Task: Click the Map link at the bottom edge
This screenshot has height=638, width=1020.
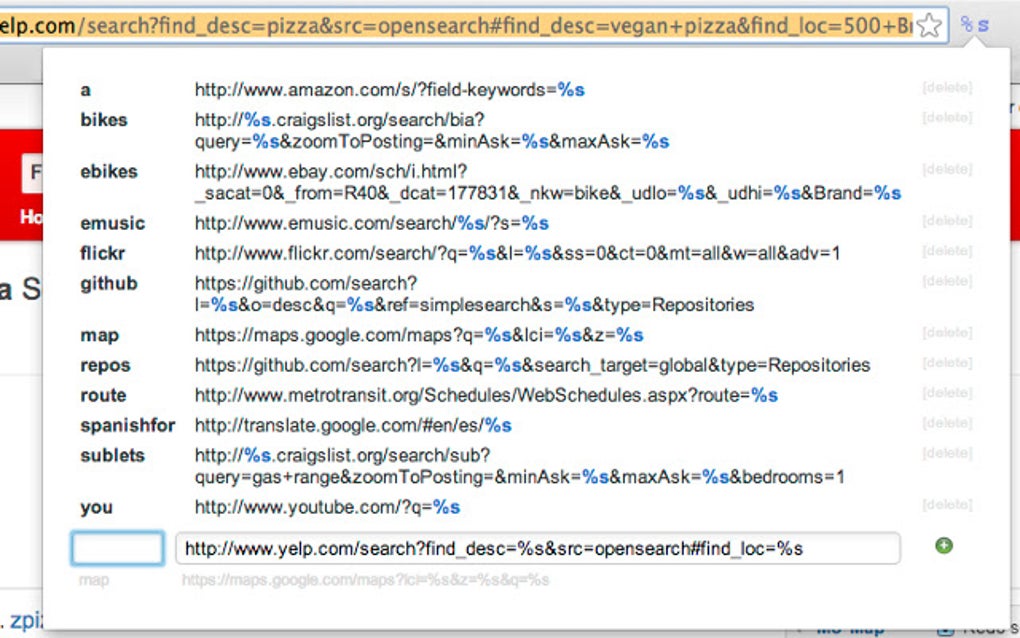Action: point(850,628)
